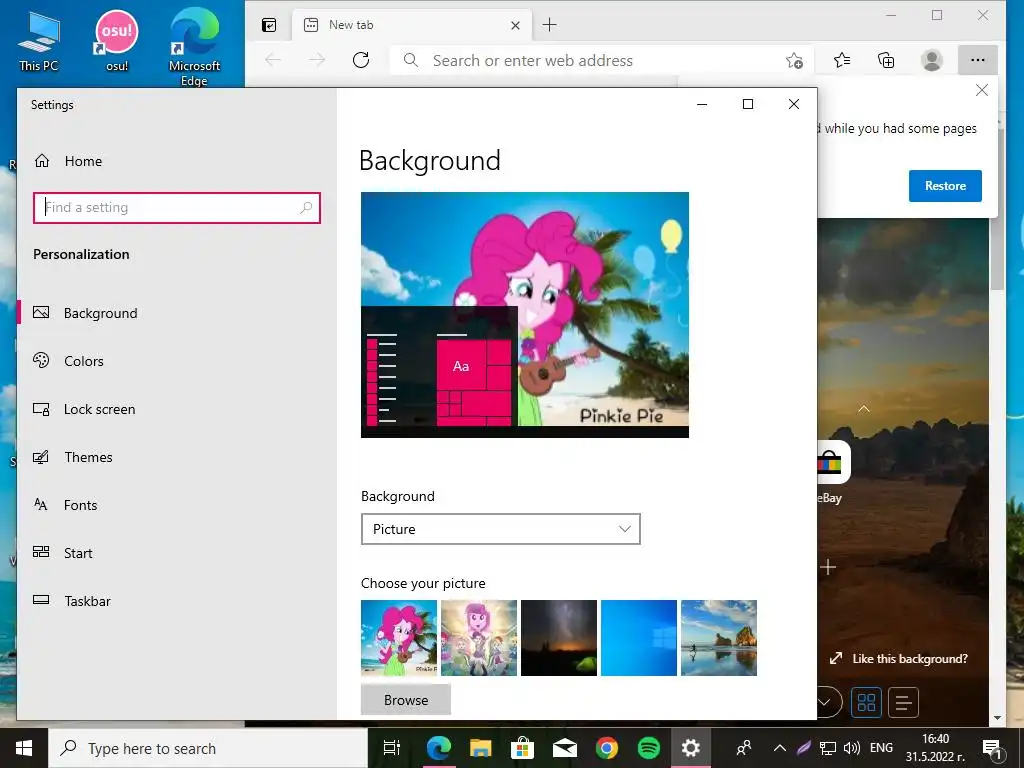1024x768 pixels.
Task: Open the osu! desktop shortcut
Action: pos(117,40)
